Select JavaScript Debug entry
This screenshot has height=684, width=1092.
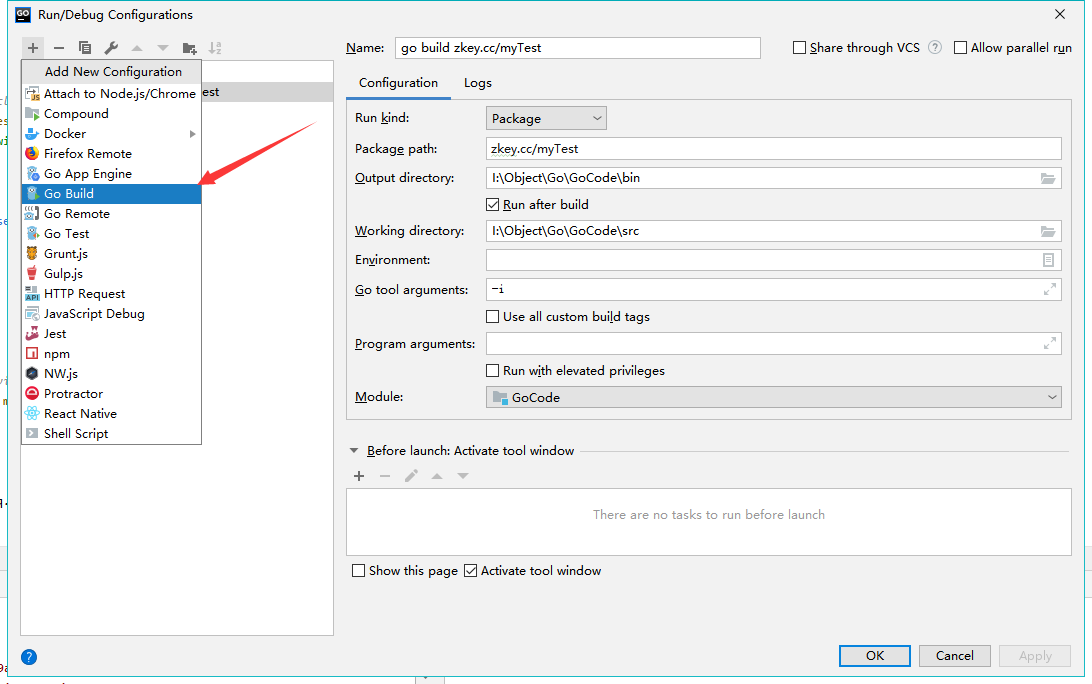click(111, 314)
